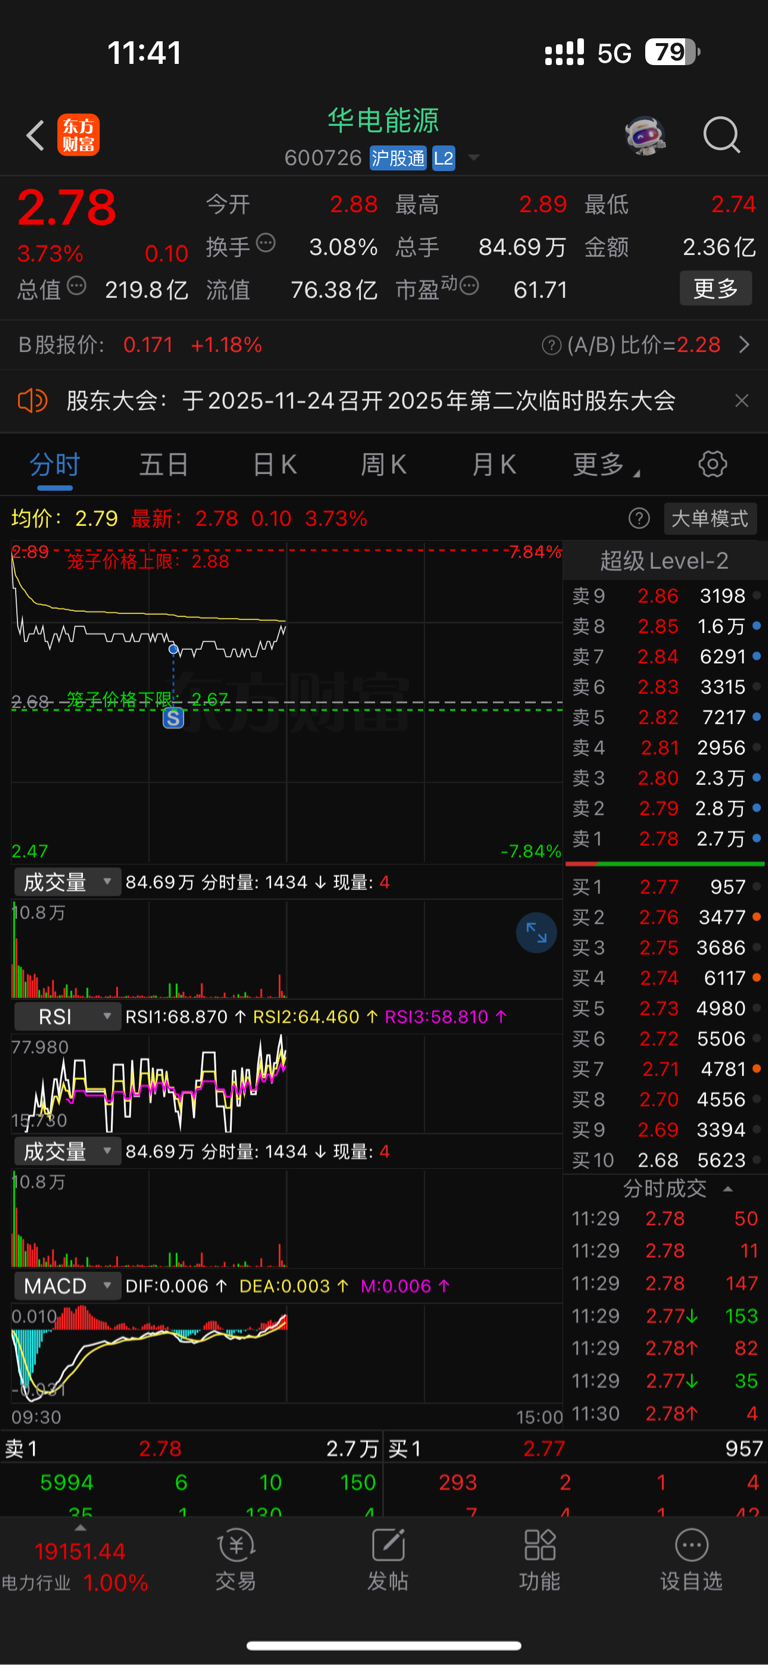Screen dimensions: 768x1665
Task: Switch to the 周K tab
Action: pos(383,465)
